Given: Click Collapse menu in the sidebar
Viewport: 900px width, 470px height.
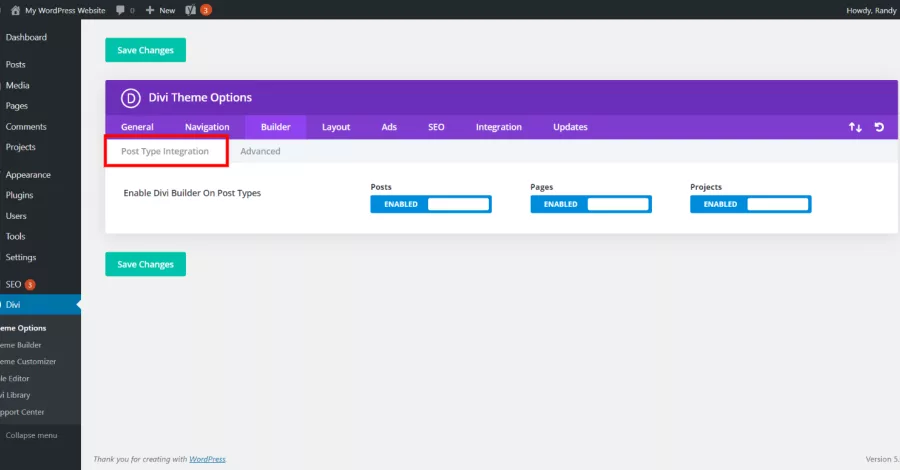Looking at the screenshot, I should (x=32, y=436).
